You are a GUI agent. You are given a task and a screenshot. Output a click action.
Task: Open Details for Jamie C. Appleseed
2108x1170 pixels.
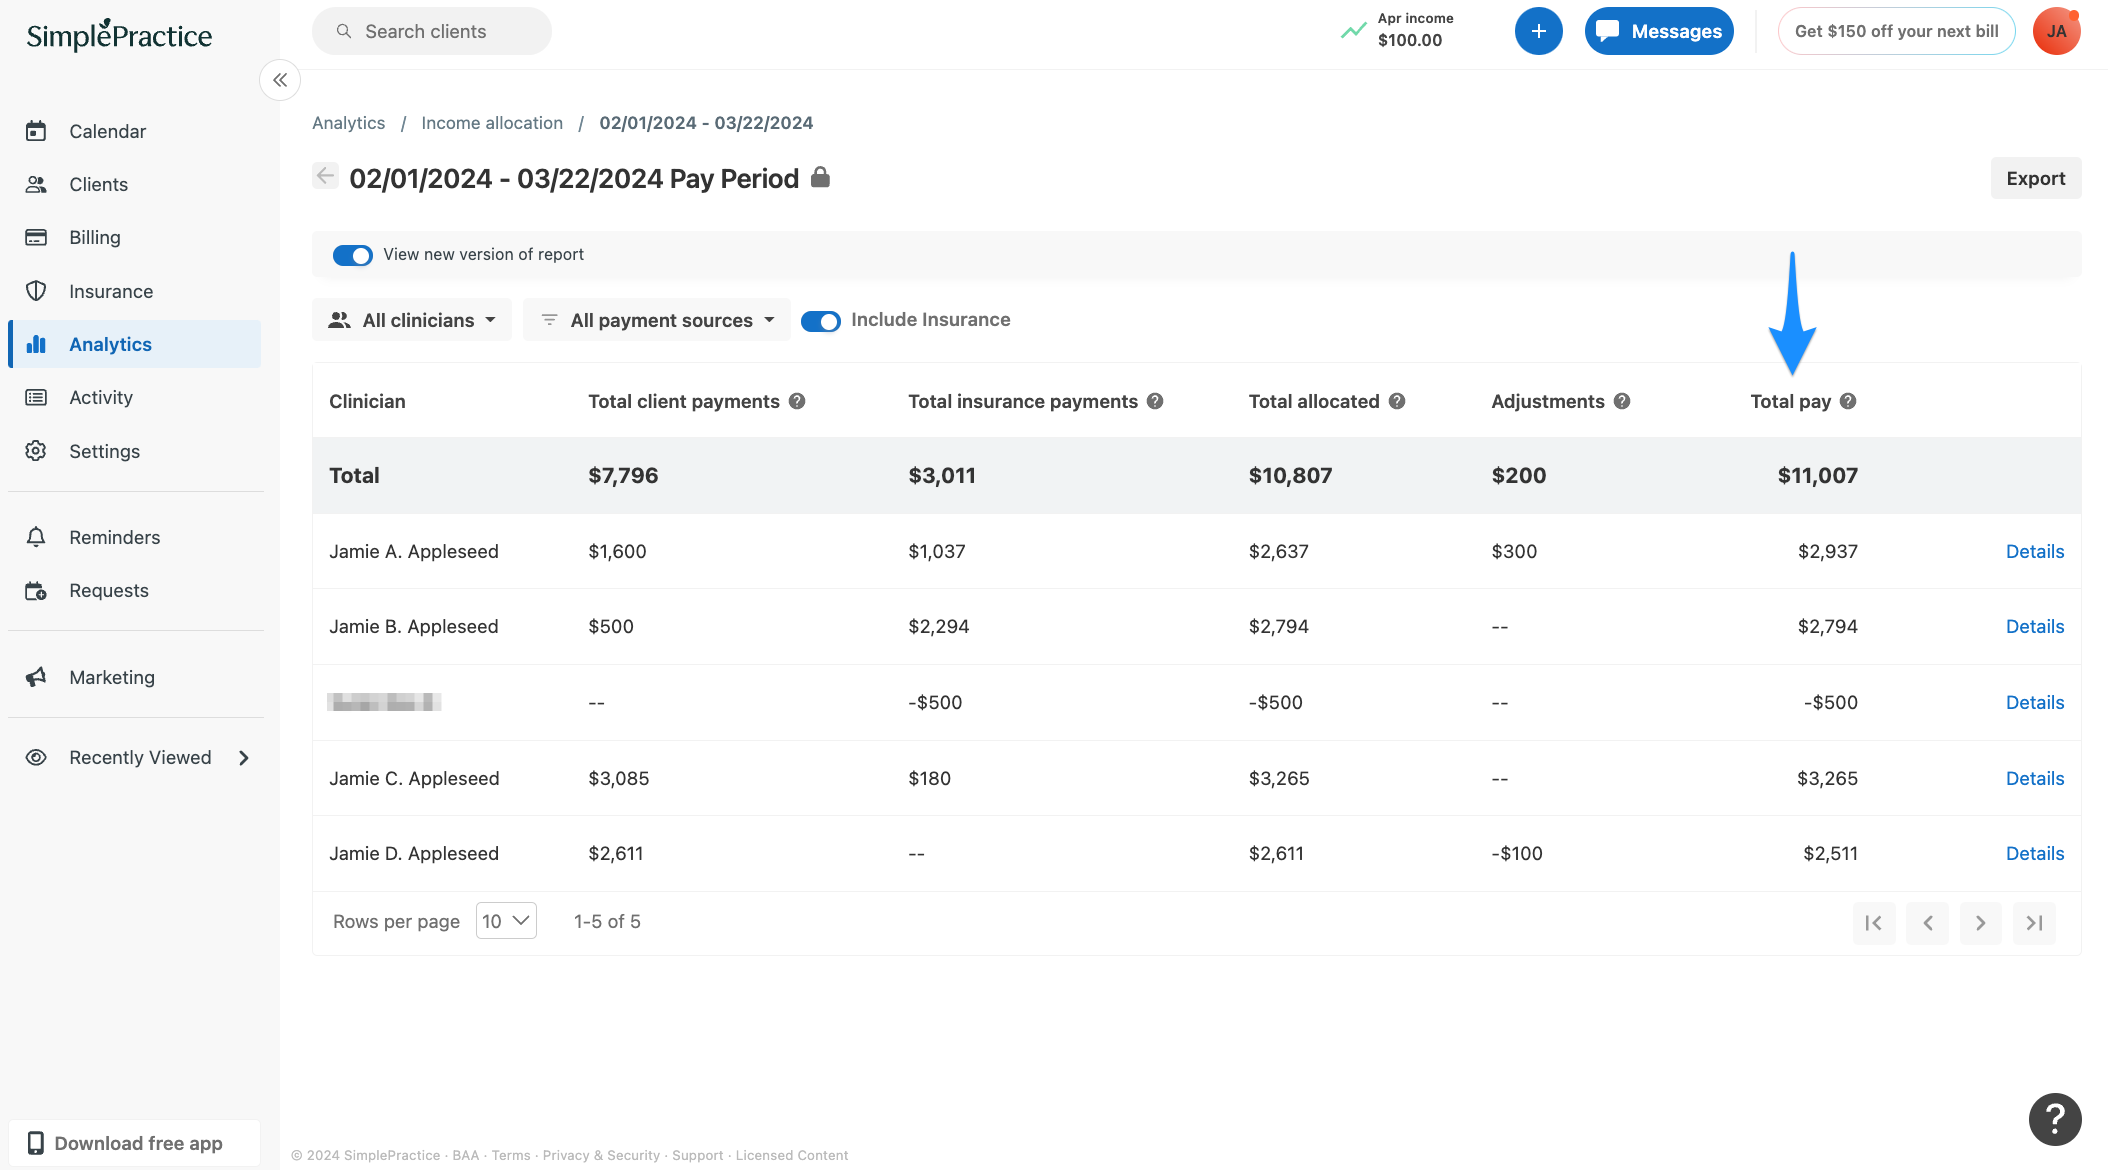click(2034, 778)
